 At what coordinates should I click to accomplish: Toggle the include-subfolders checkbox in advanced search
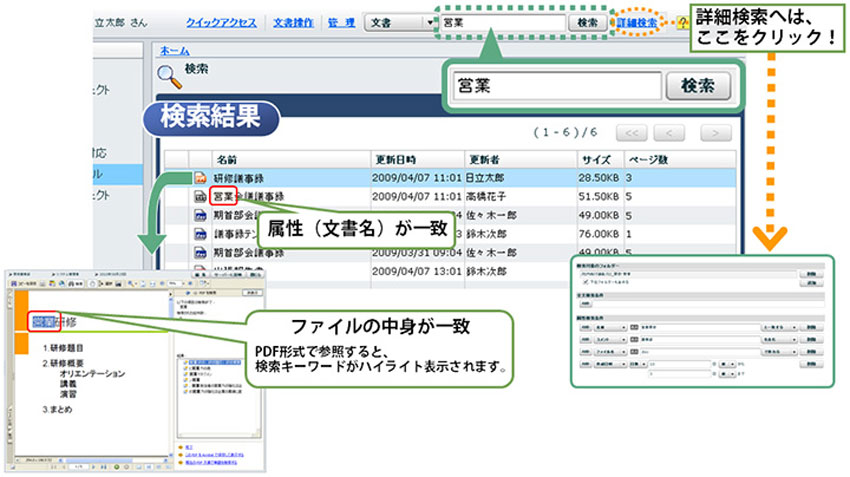tap(585, 282)
